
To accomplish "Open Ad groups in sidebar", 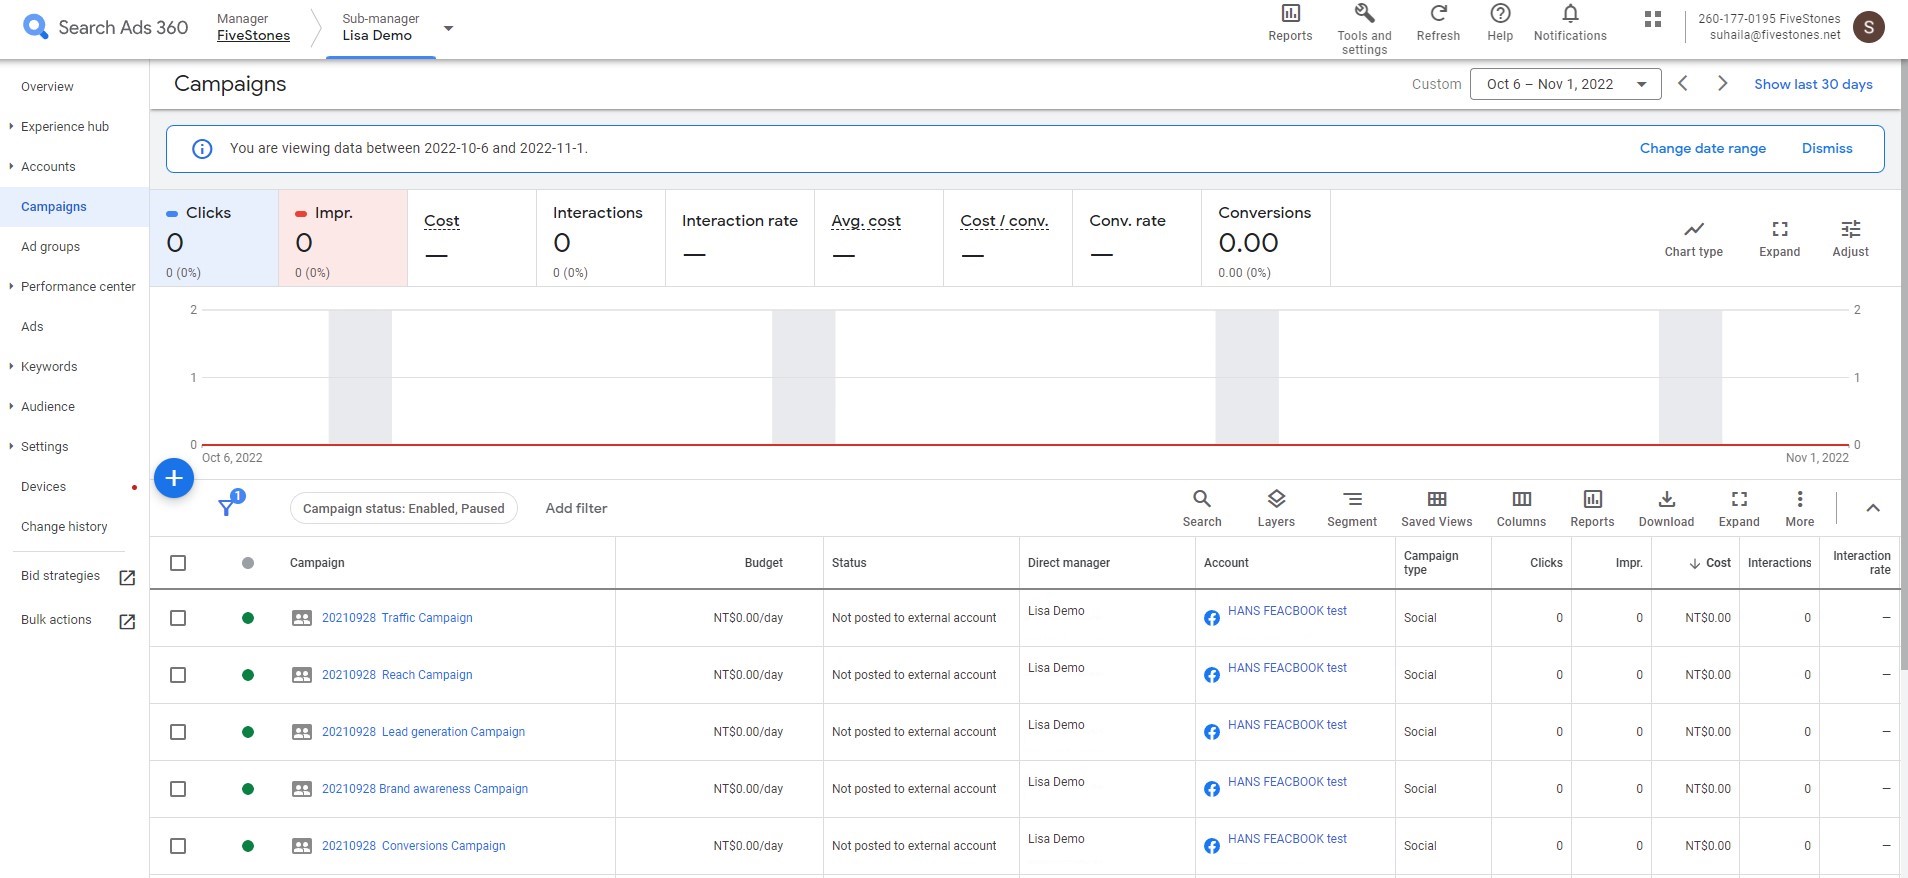I will [50, 247].
